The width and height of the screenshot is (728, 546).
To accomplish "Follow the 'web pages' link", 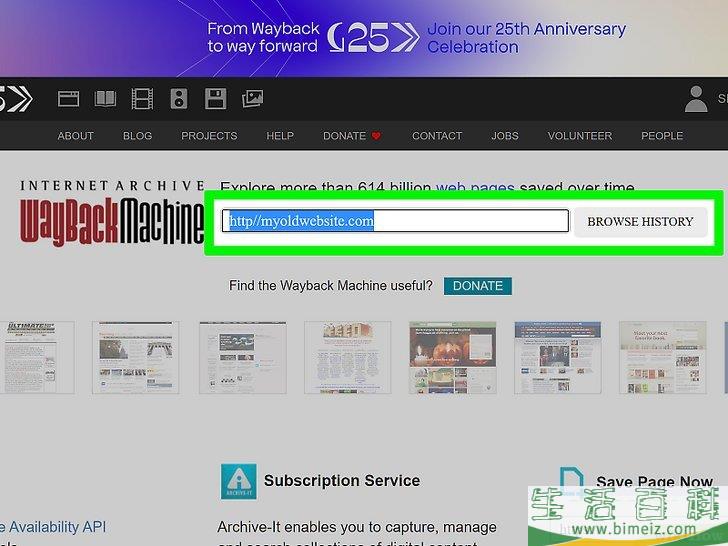I will coord(475,187).
